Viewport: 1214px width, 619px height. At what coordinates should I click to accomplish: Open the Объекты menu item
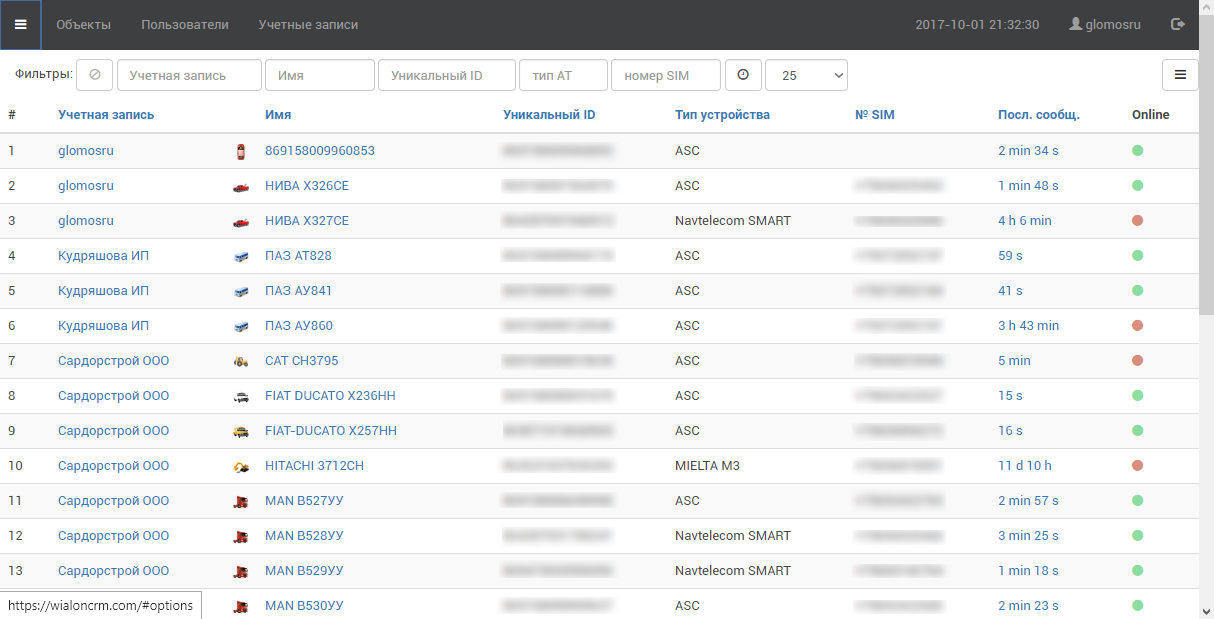(x=83, y=25)
